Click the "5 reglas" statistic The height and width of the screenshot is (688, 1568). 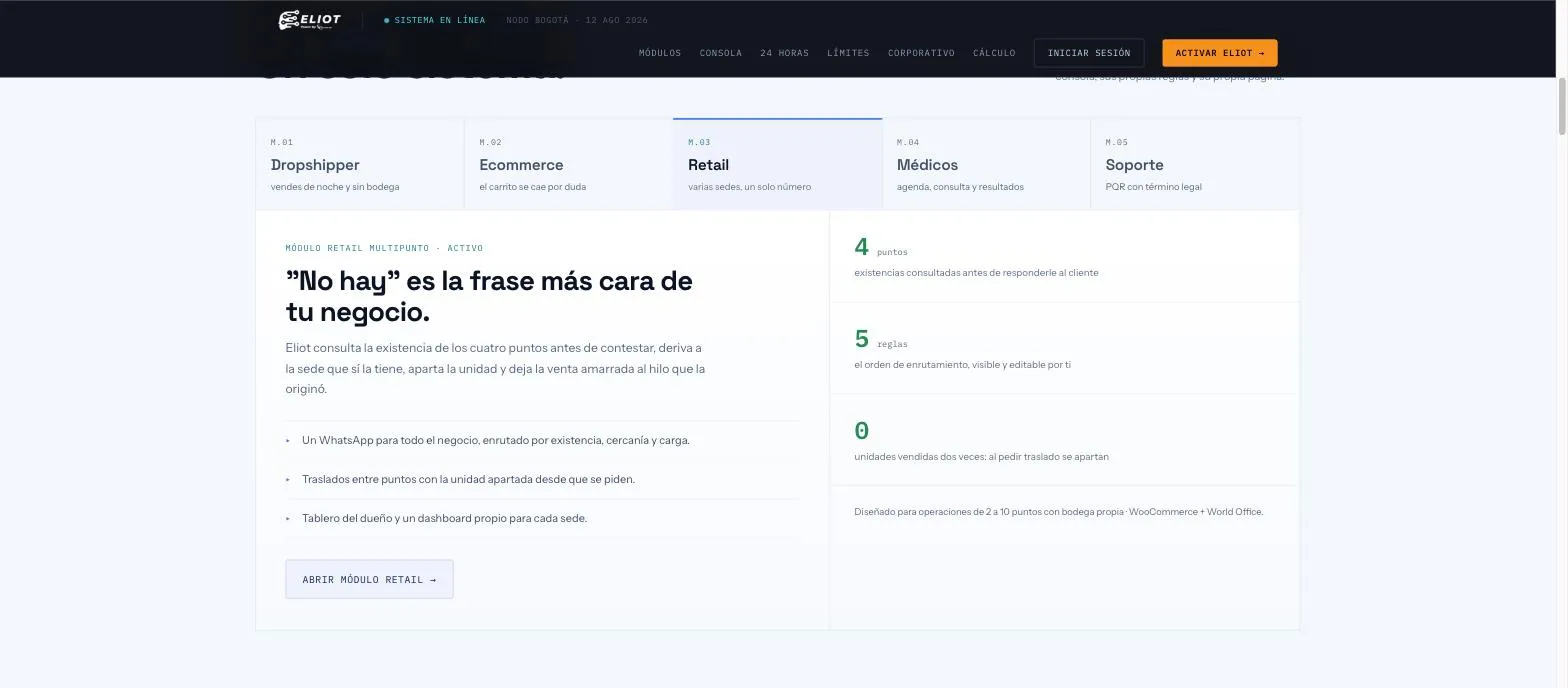pos(881,339)
